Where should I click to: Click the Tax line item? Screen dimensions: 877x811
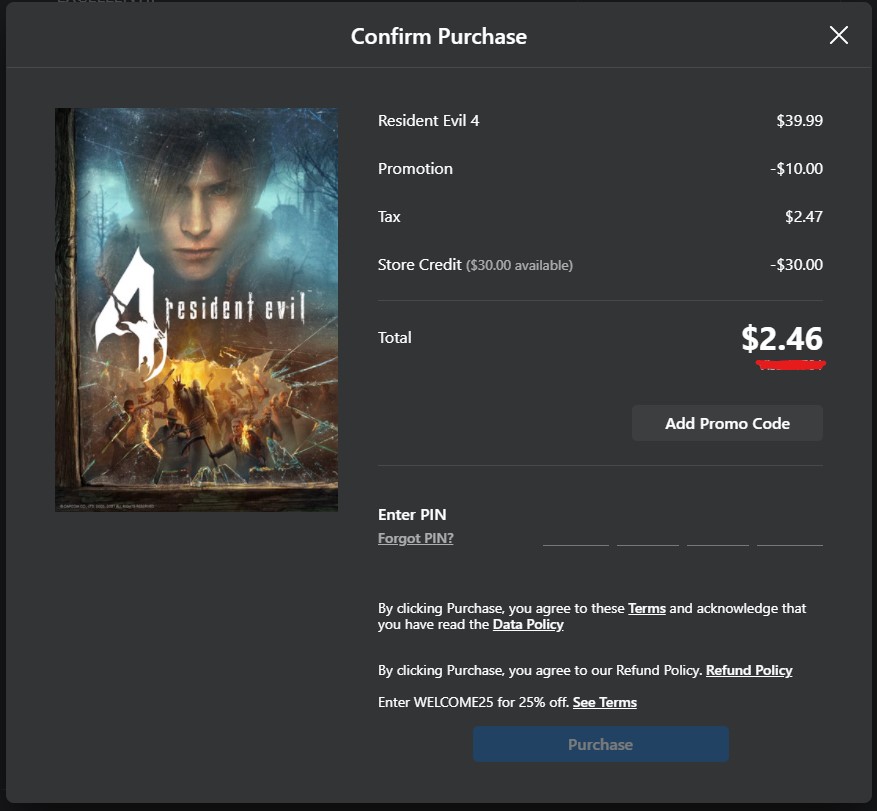pyautogui.click(x=389, y=216)
